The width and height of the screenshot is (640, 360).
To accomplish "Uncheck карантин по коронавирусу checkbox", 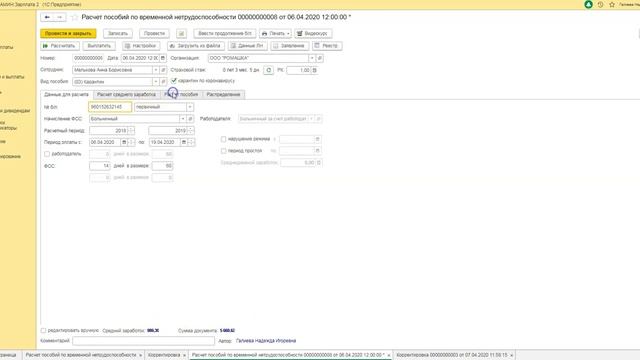I will 173,81.
